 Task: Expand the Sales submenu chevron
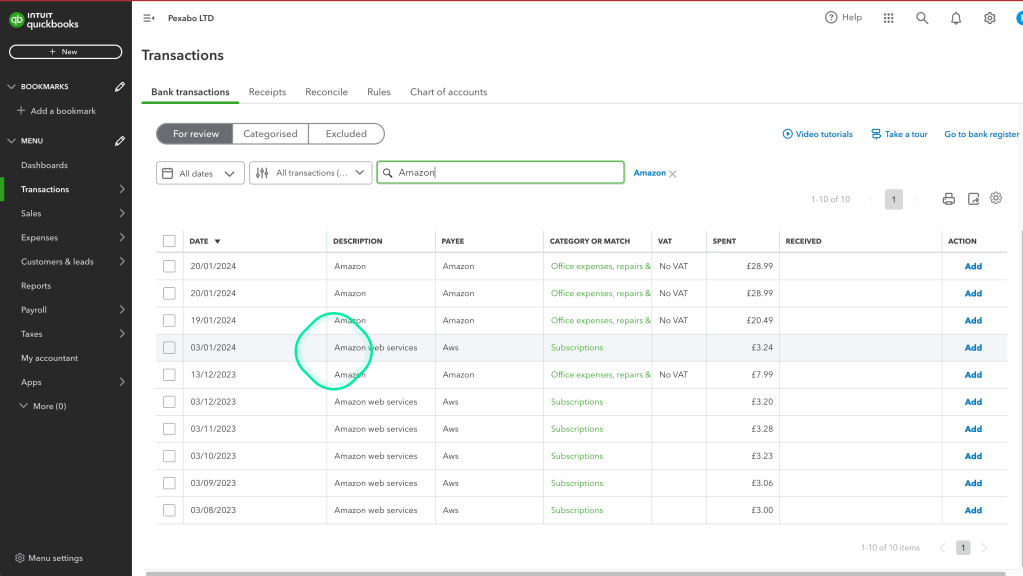click(121, 213)
